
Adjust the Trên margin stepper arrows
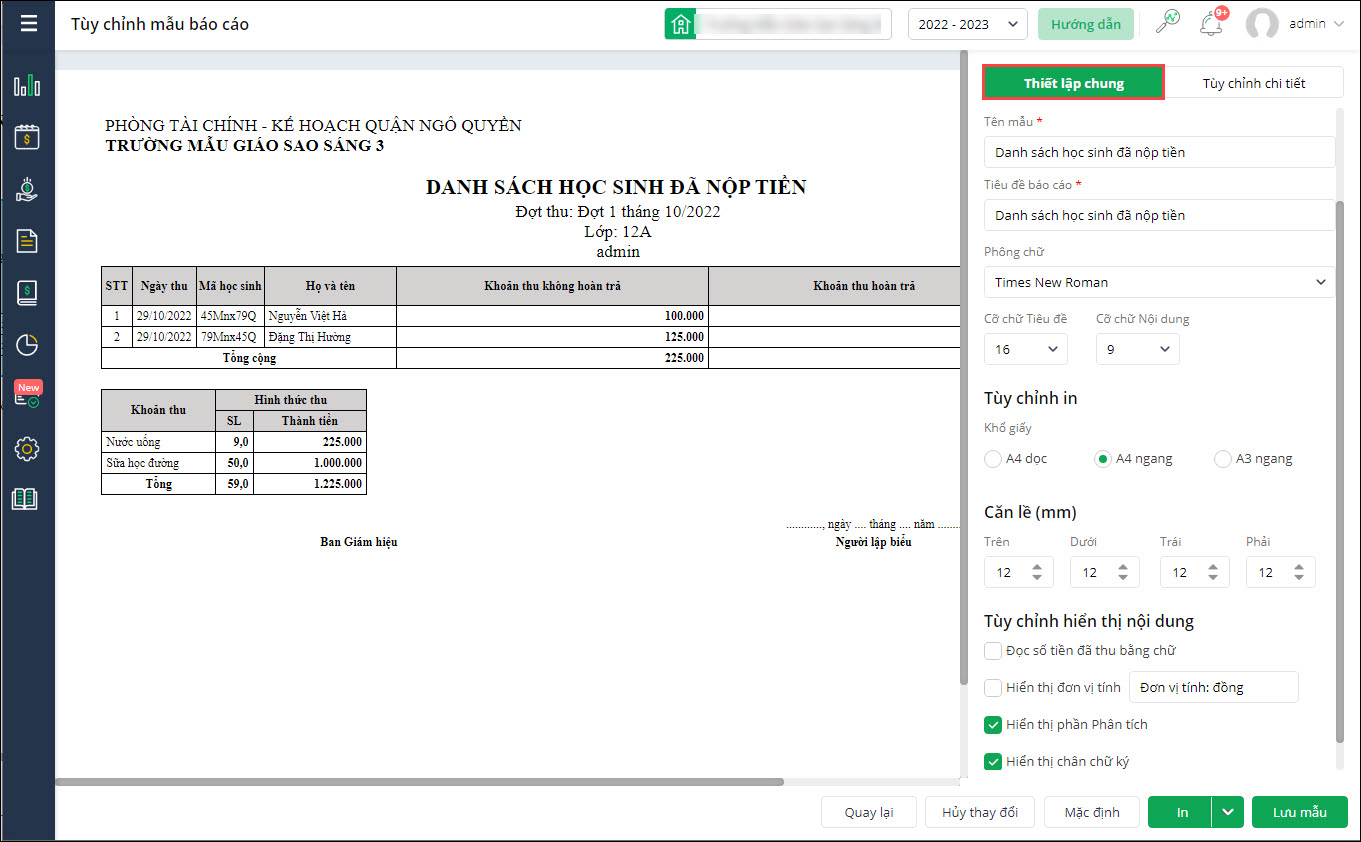(x=1037, y=573)
